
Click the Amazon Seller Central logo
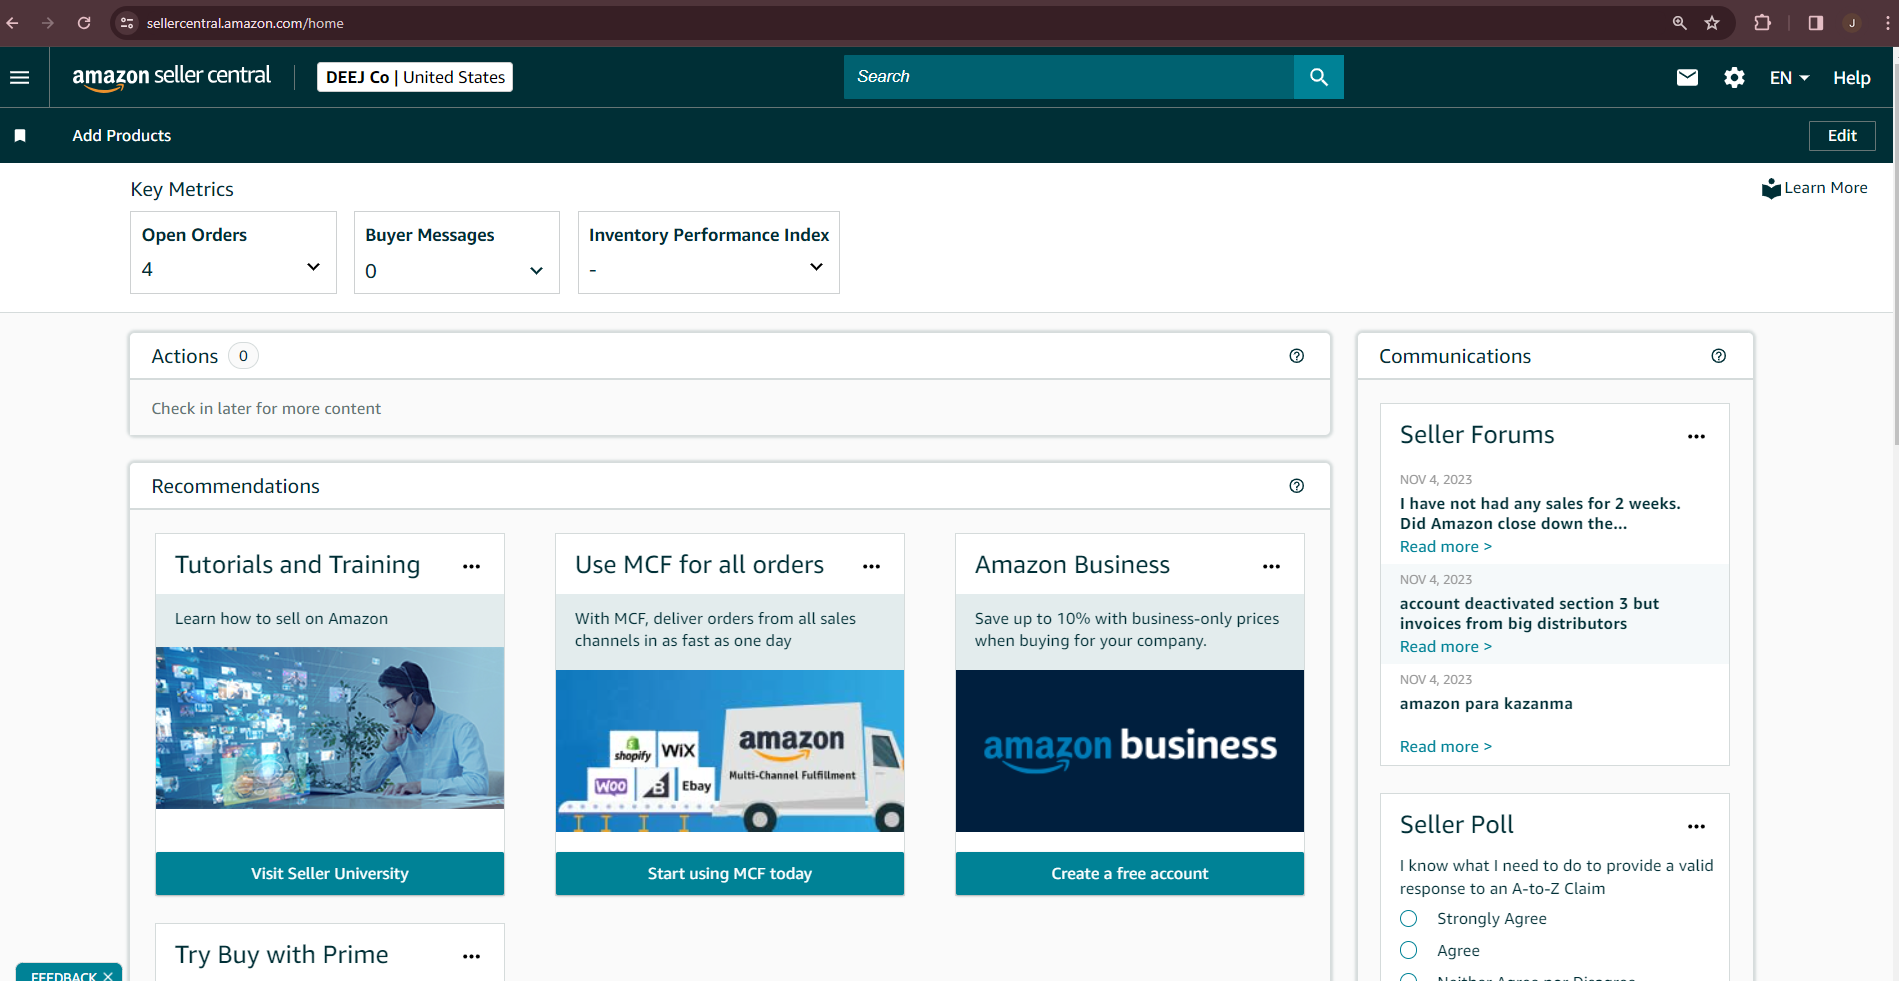point(171,77)
